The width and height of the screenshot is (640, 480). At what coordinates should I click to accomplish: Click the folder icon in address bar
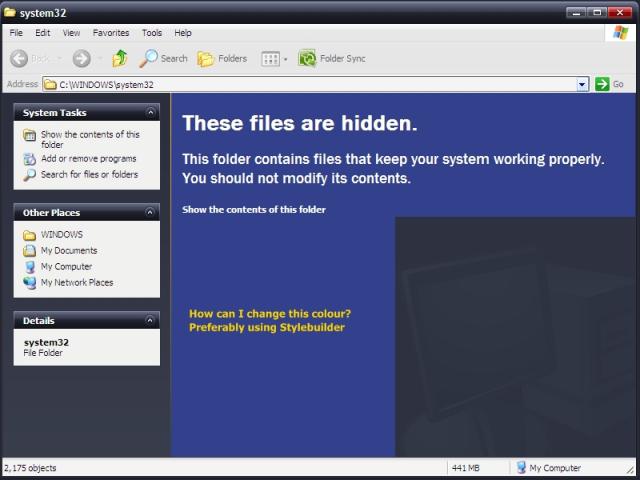50,84
